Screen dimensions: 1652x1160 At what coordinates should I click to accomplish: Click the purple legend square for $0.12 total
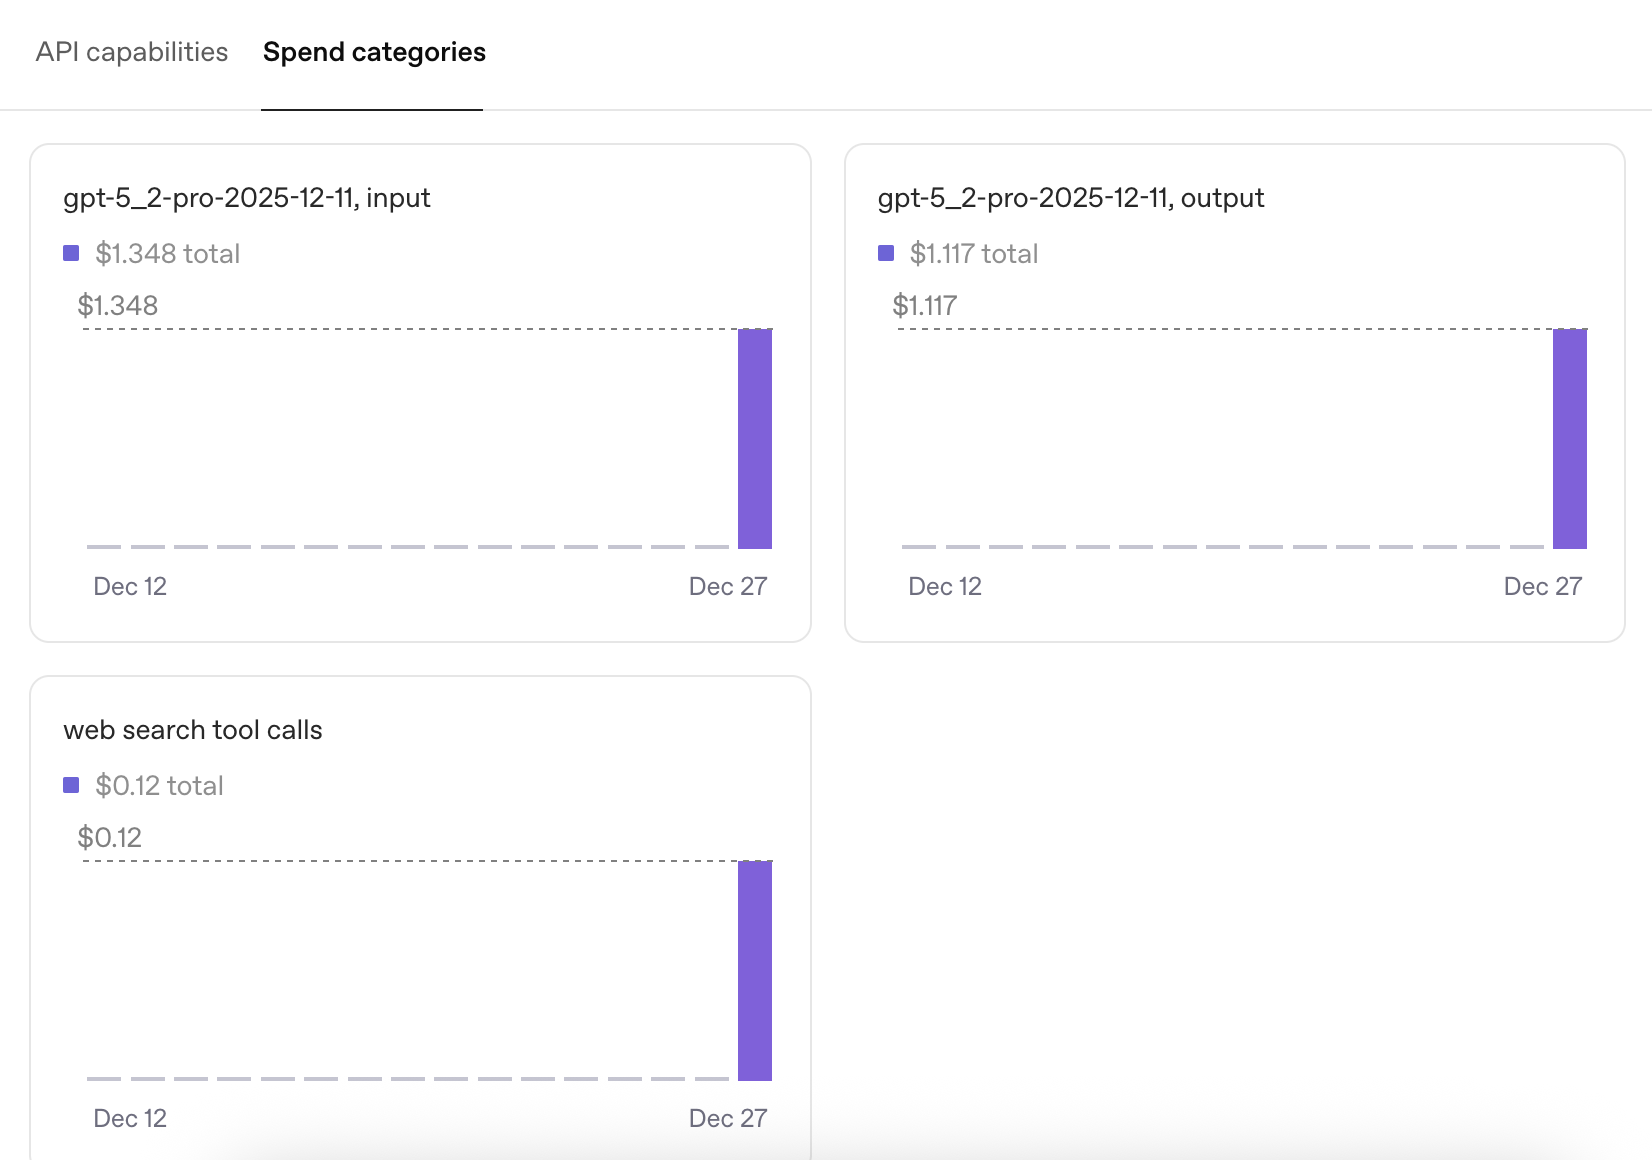pyautogui.click(x=71, y=785)
